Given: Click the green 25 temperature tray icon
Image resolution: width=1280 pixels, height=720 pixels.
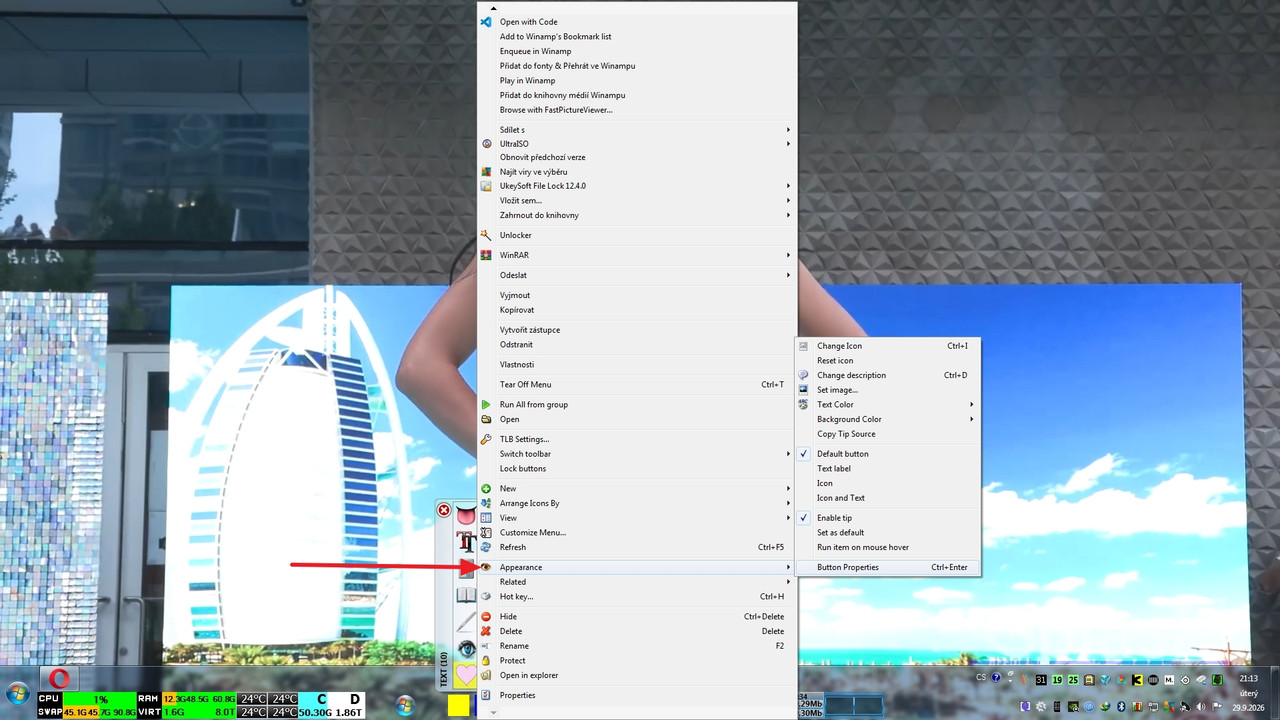Looking at the screenshot, I should pyautogui.click(x=1073, y=680).
